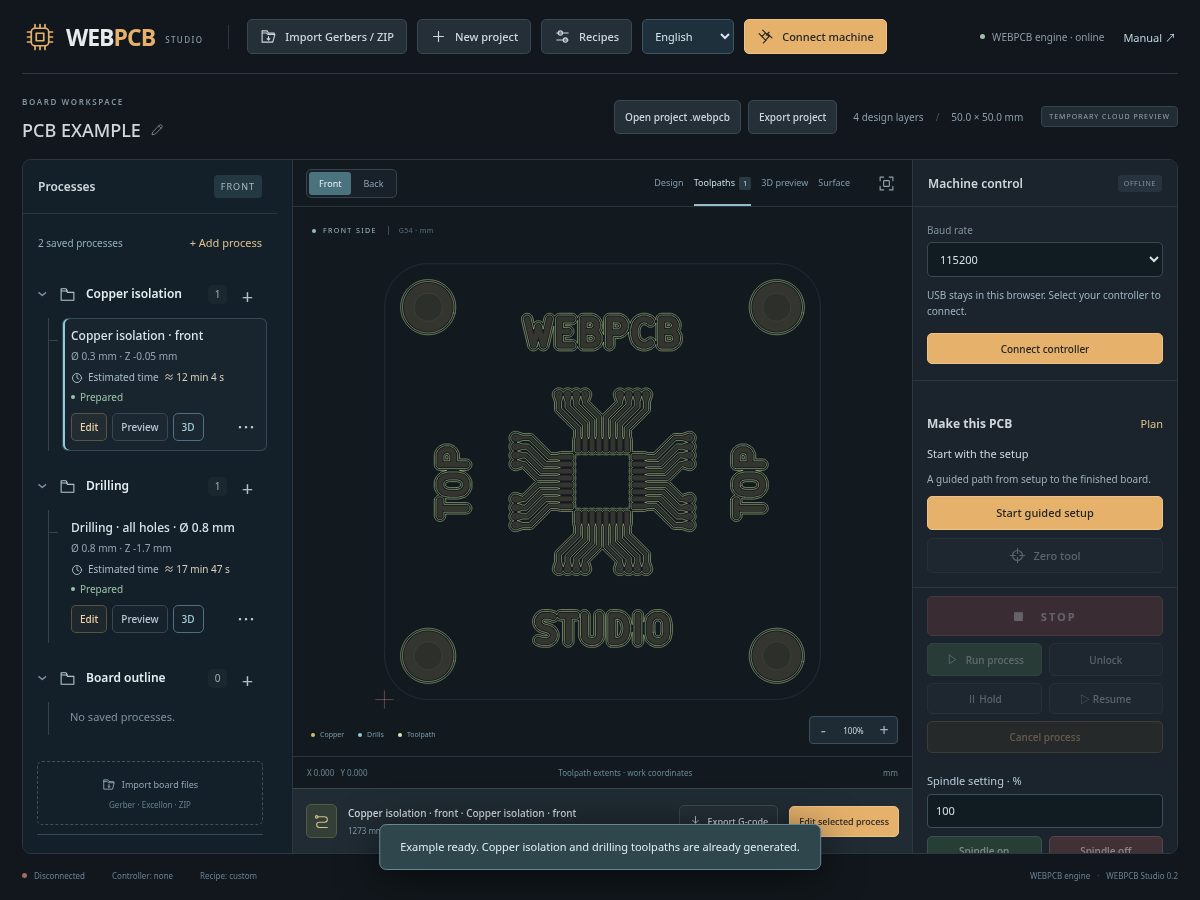Click Export project
The height and width of the screenshot is (900, 1200).
point(792,117)
